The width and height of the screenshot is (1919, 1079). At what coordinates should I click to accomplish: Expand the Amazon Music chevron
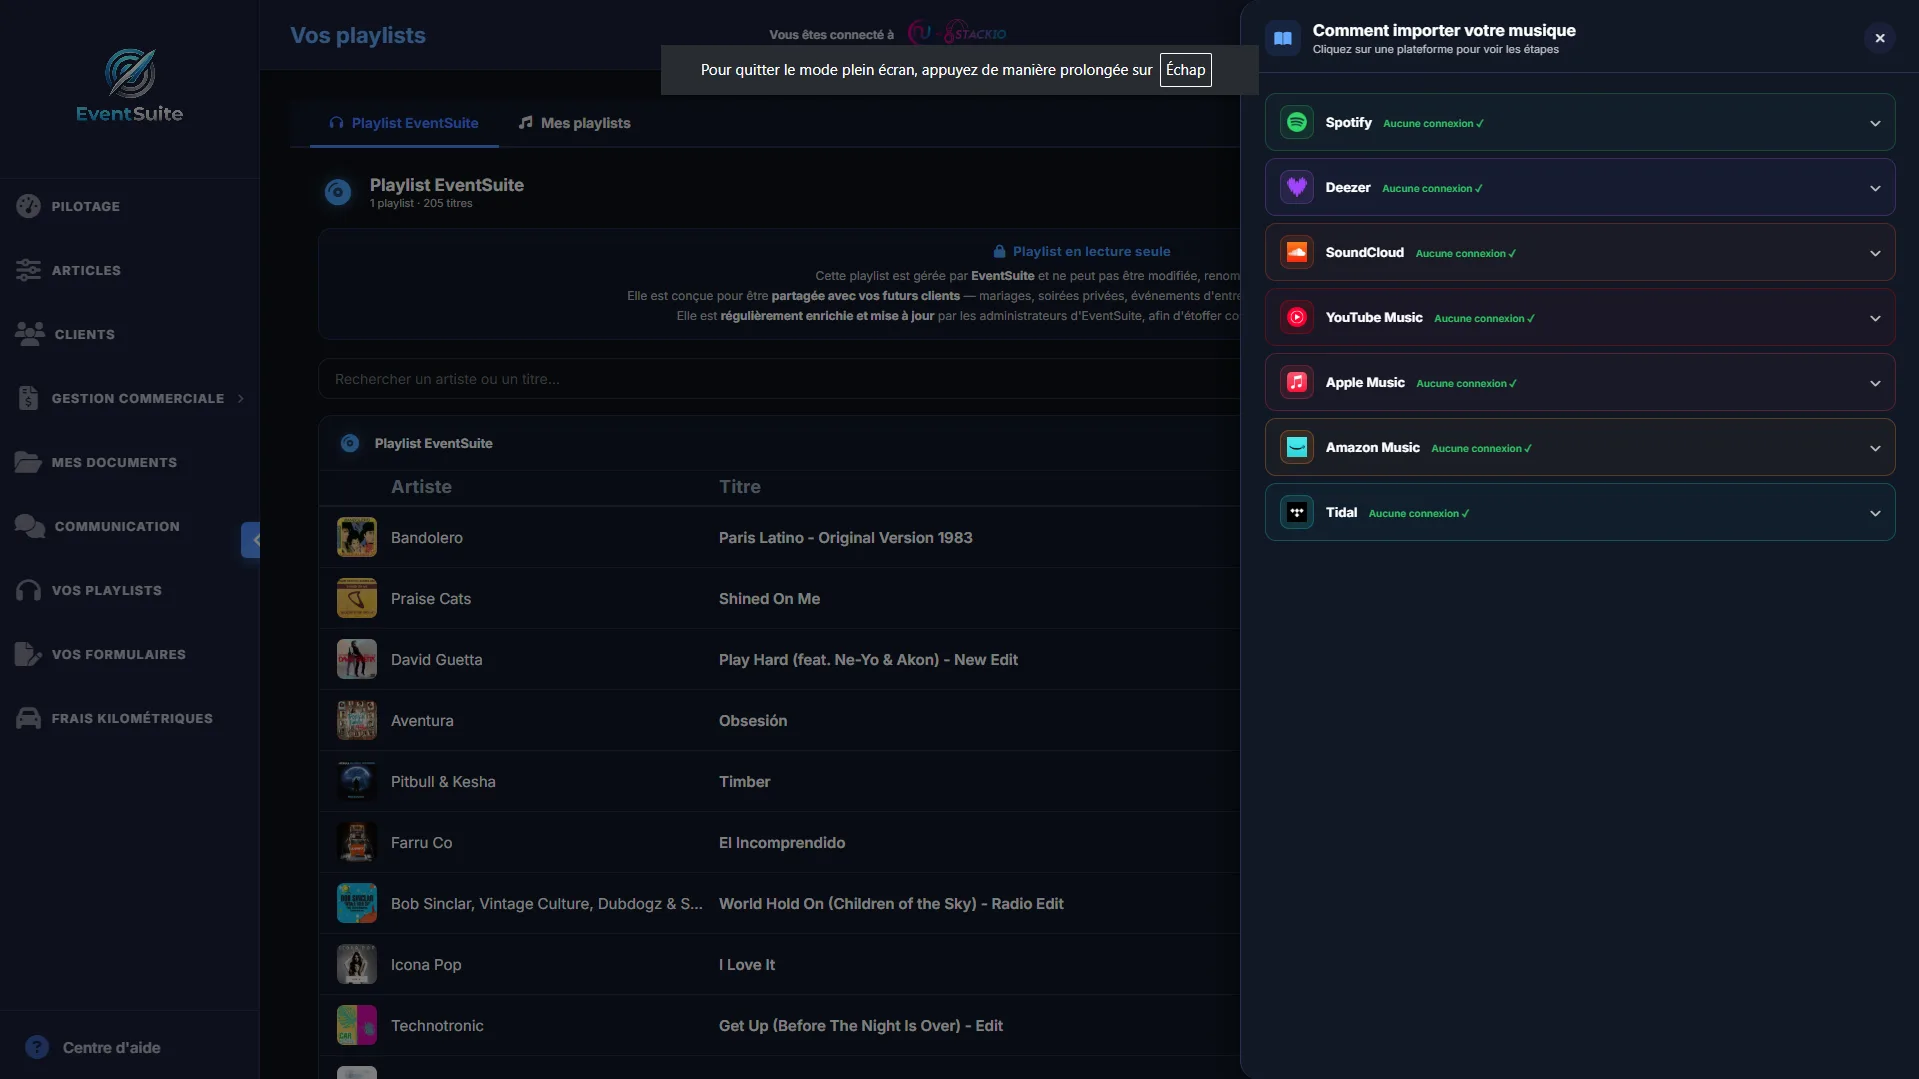pos(1875,448)
